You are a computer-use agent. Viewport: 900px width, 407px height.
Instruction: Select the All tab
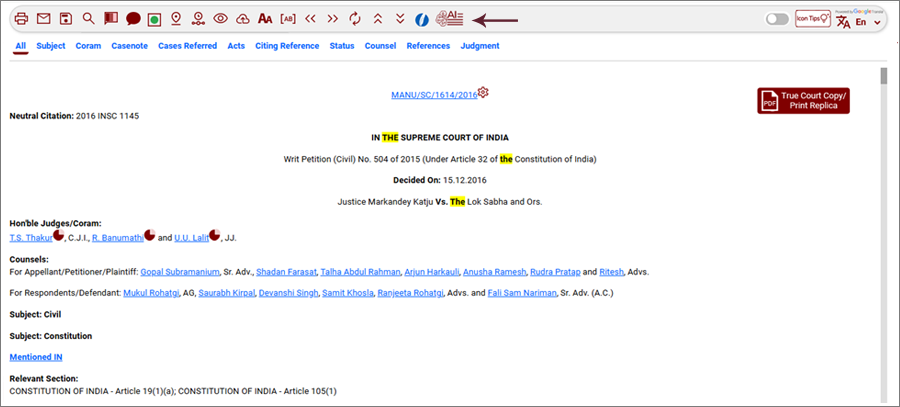click(21, 46)
